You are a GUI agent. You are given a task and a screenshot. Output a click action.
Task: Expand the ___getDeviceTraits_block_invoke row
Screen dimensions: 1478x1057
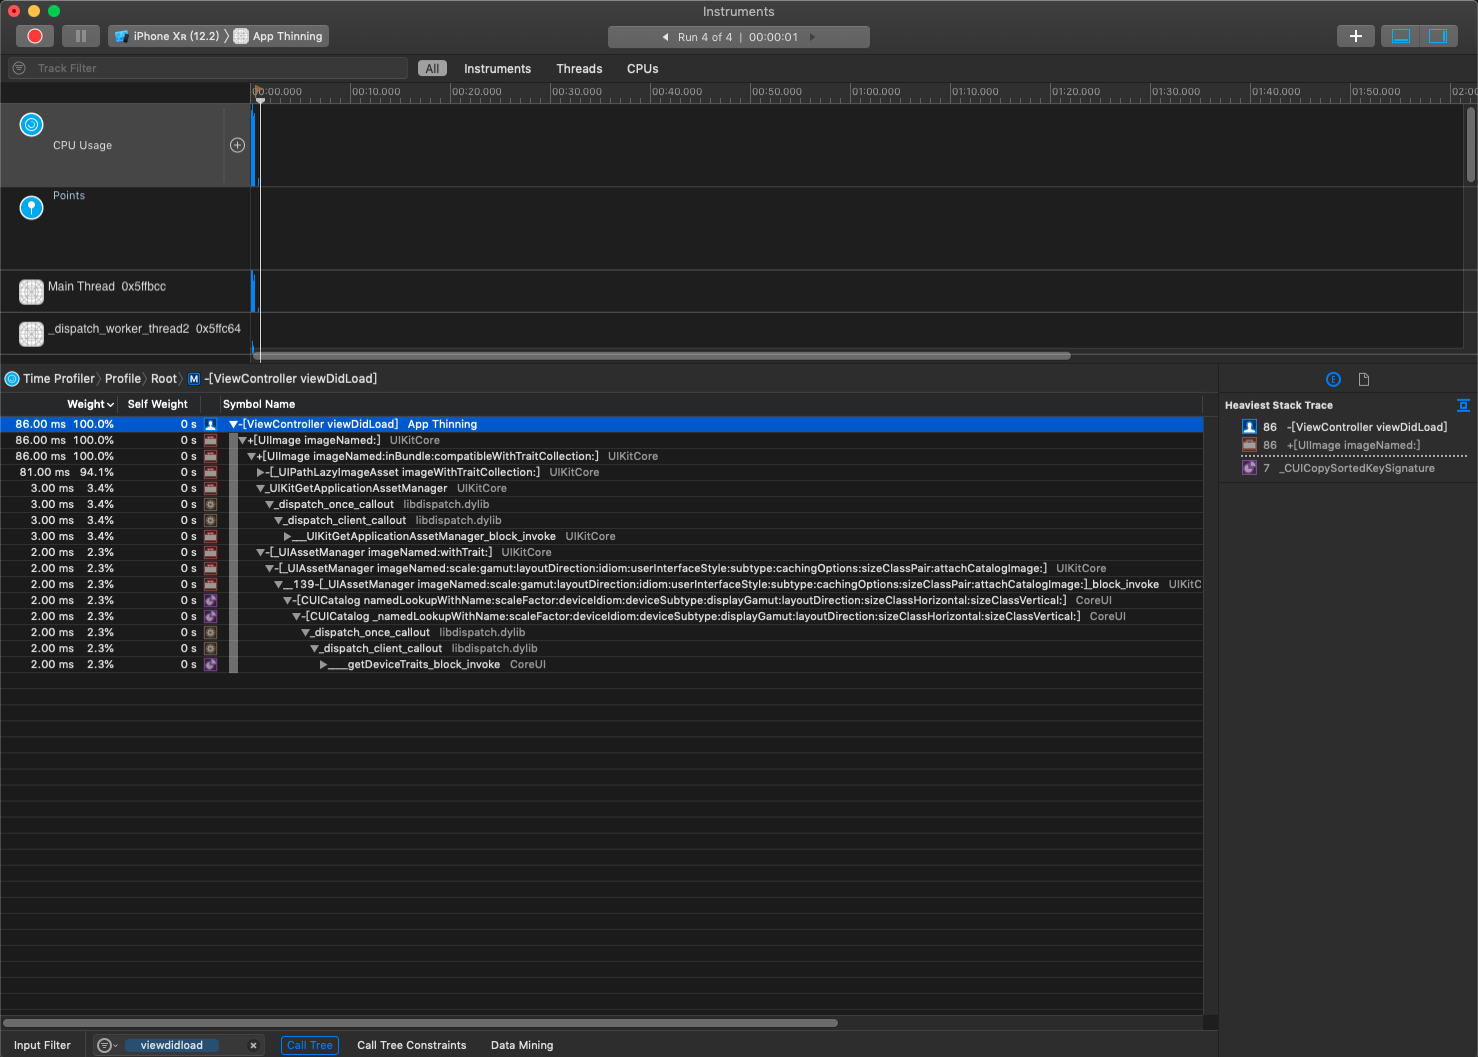pyautogui.click(x=324, y=664)
